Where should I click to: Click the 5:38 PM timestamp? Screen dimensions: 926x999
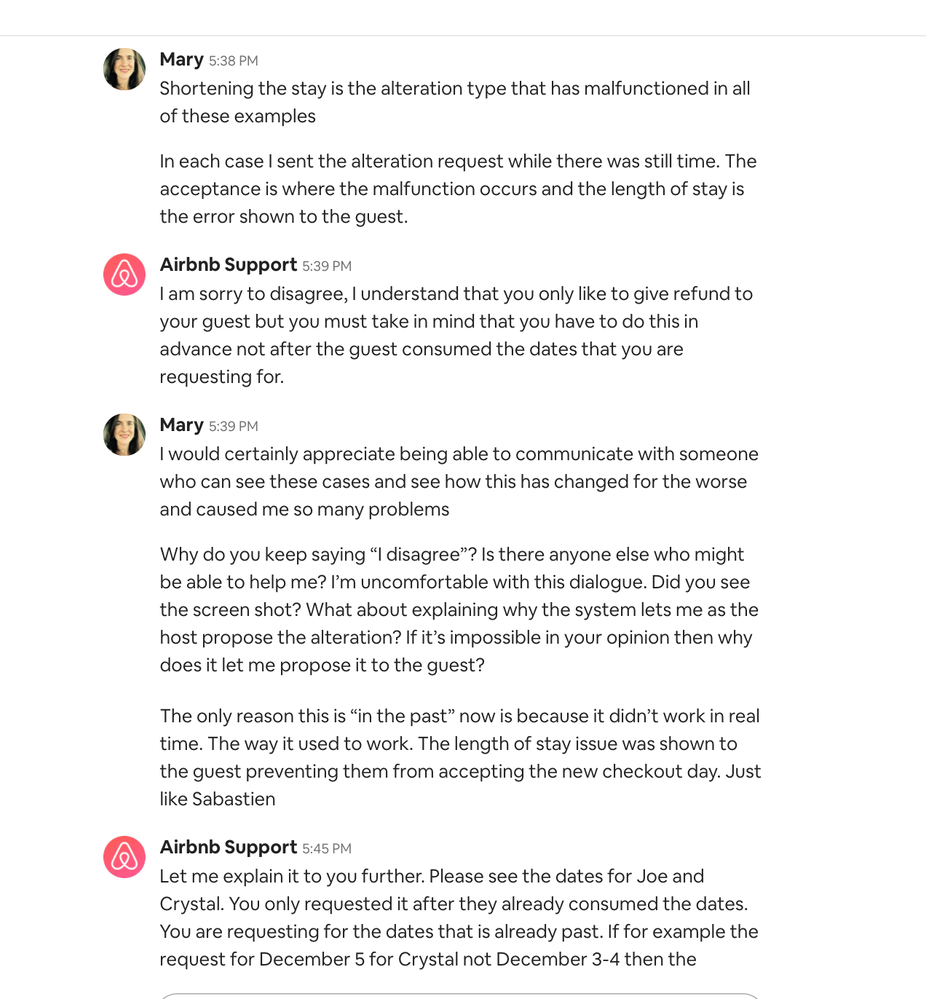[233, 61]
